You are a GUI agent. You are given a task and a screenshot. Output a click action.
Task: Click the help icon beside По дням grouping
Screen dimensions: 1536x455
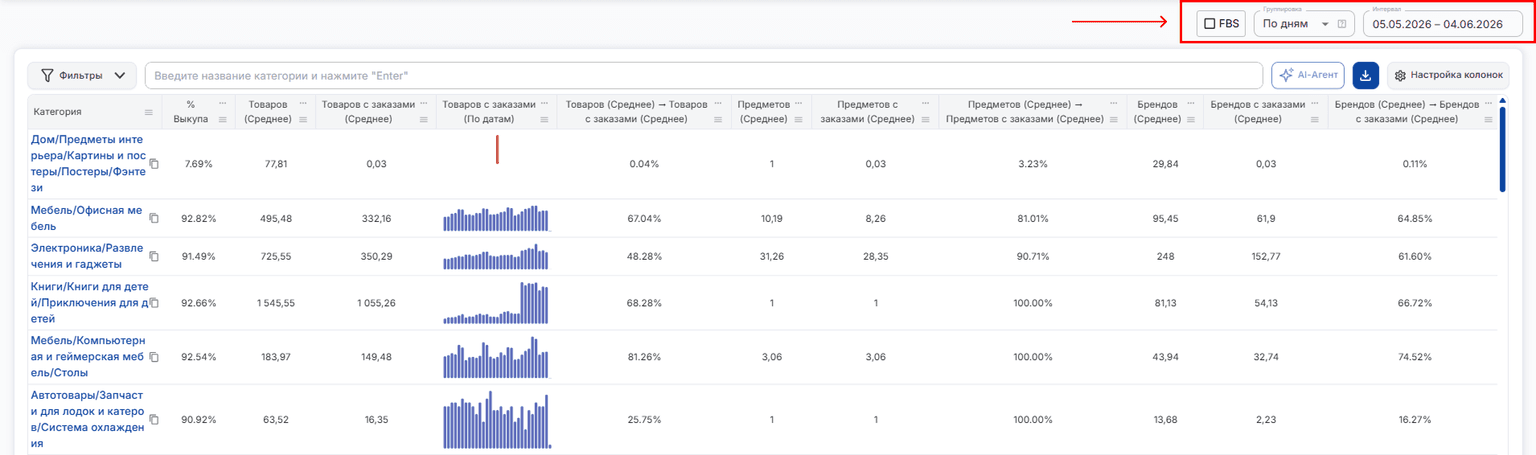(x=1342, y=24)
